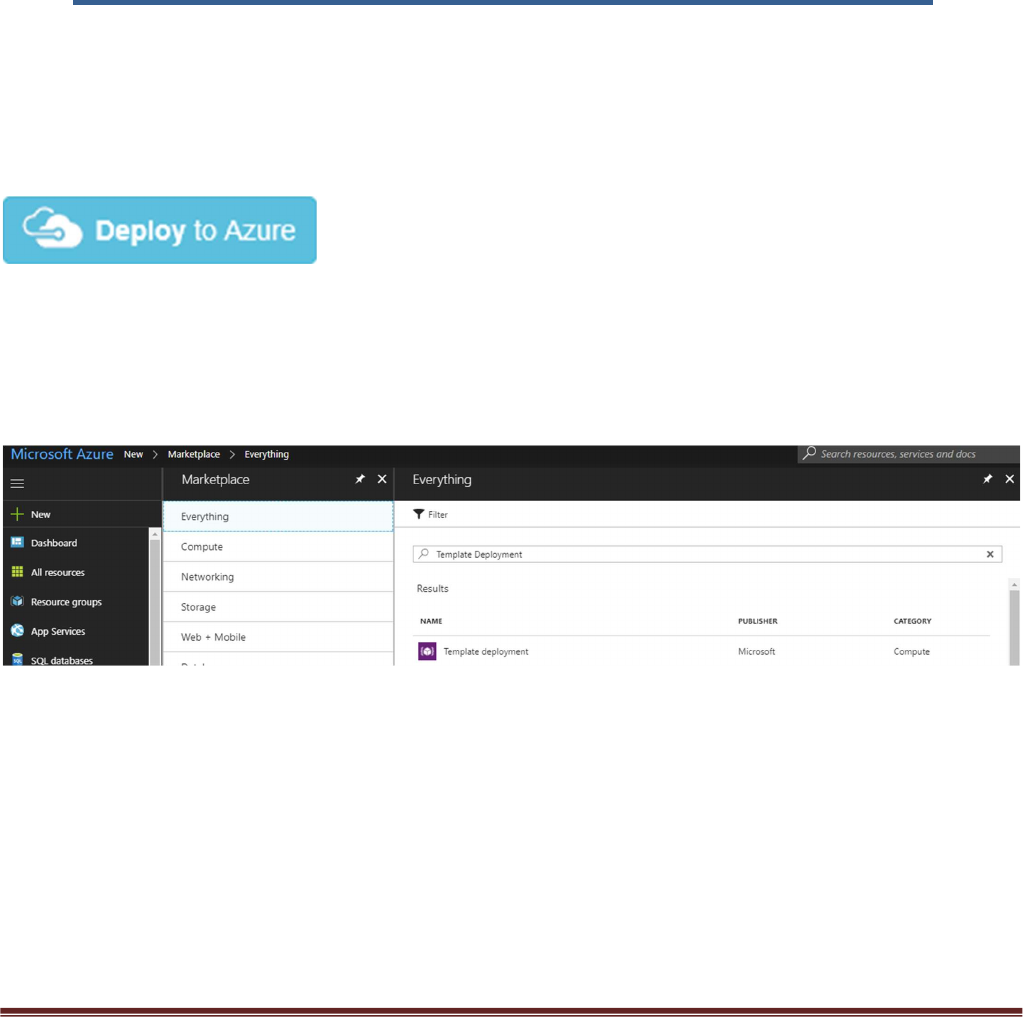Open the hamburger menu in the Azure sidebar
Image resolution: width=1023 pixels, height=1017 pixels.
click(x=18, y=483)
